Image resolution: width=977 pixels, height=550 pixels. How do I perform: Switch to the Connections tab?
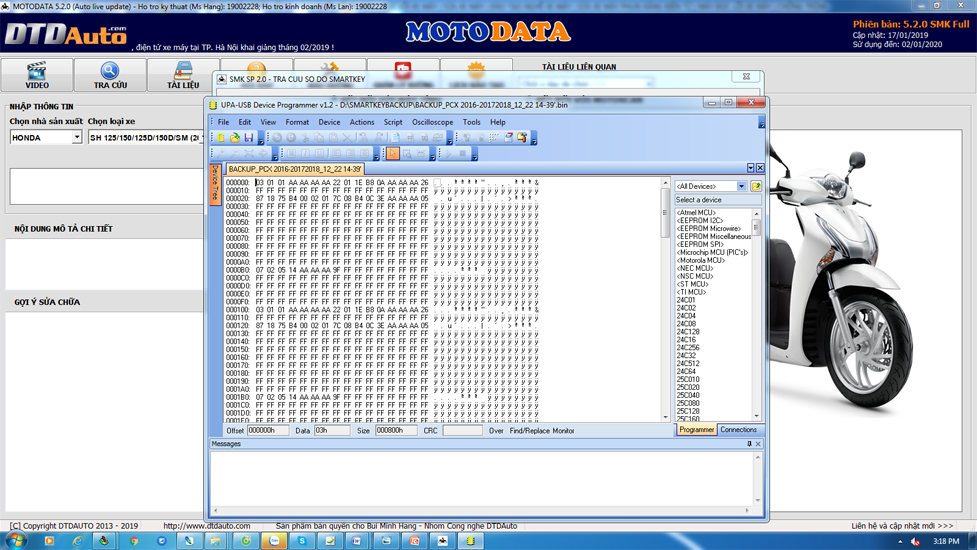738,430
